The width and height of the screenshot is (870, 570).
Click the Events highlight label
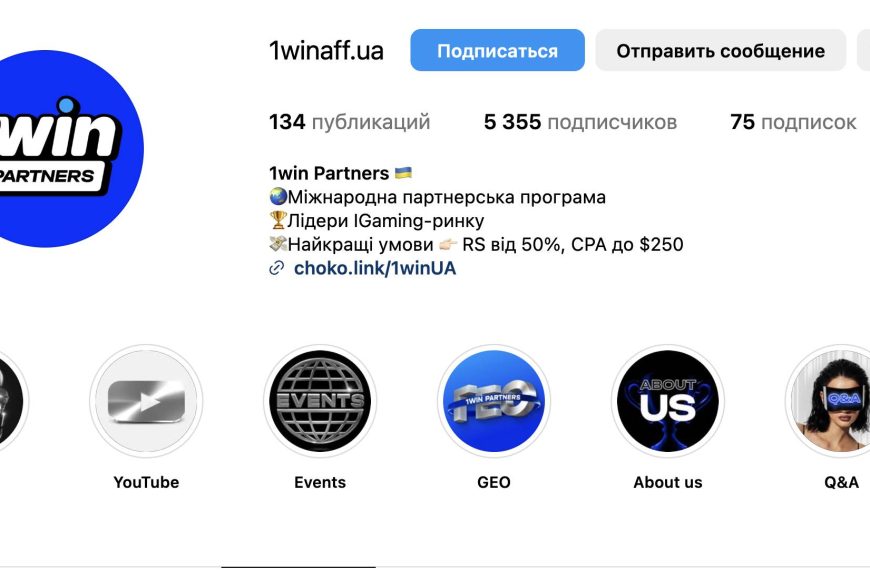[x=320, y=482]
